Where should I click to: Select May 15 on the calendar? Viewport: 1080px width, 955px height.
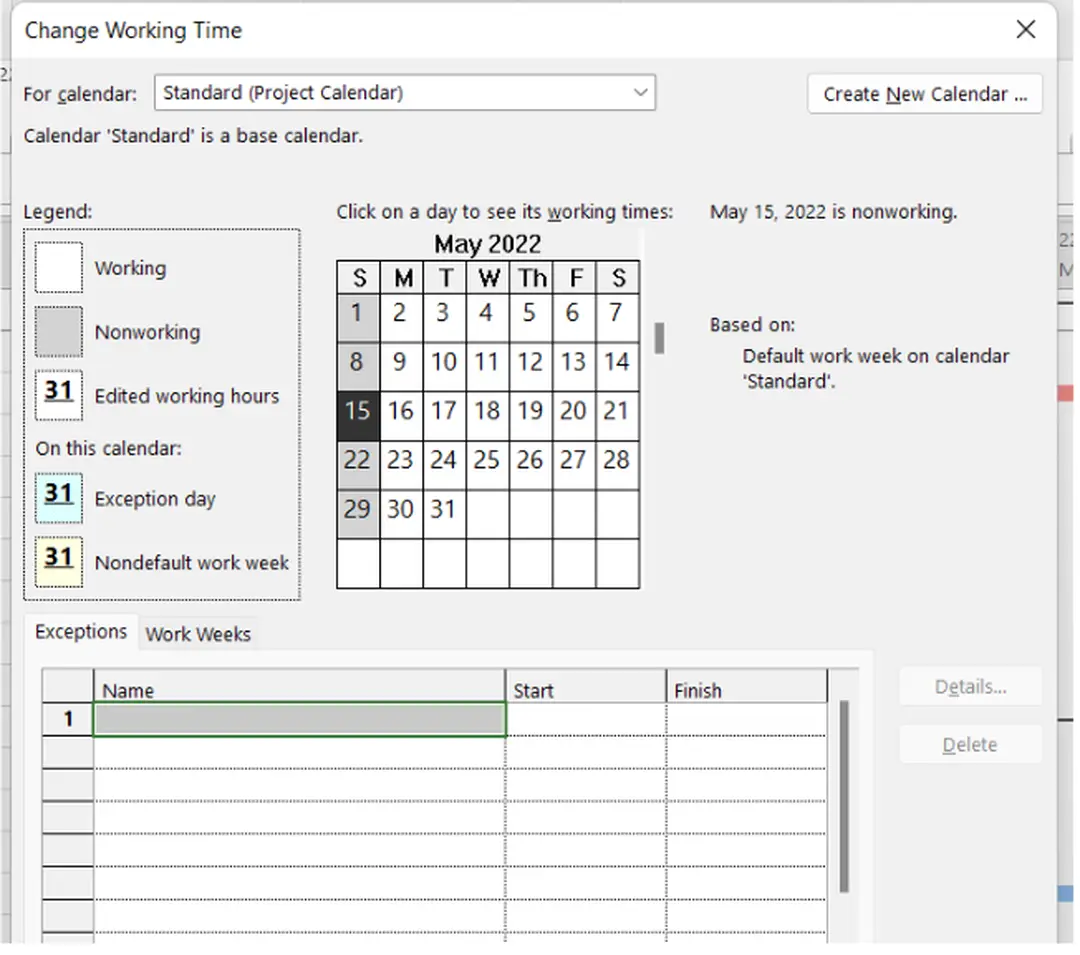[x=358, y=411]
